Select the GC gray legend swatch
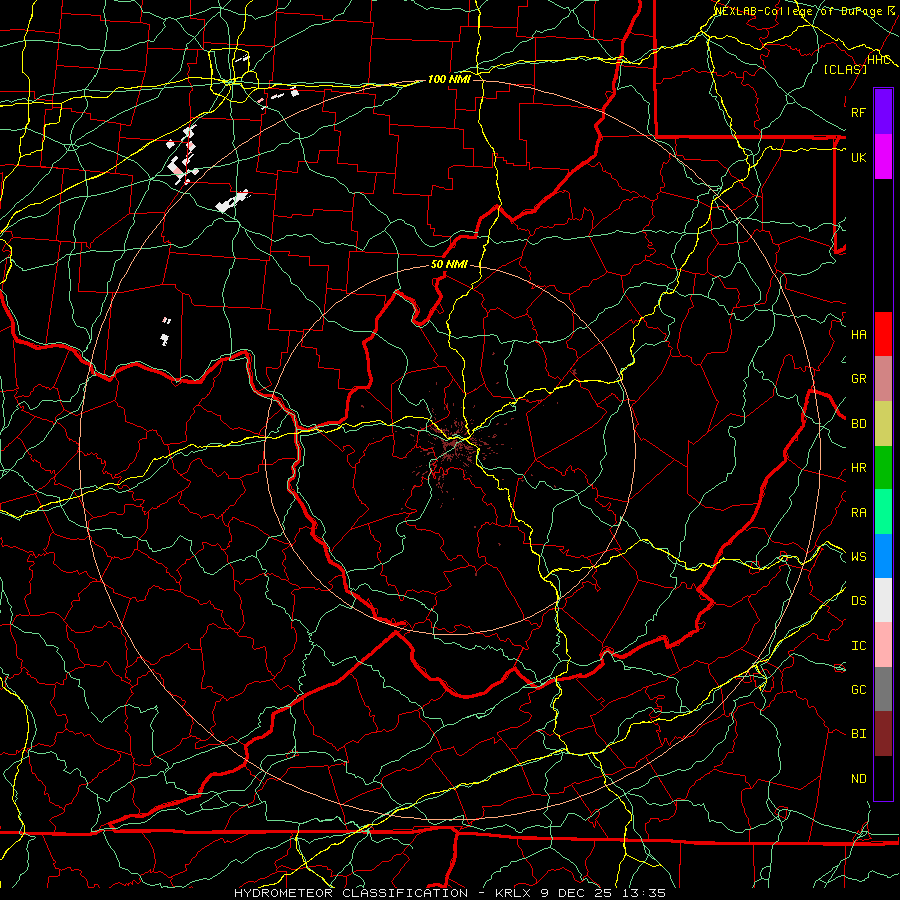The height and width of the screenshot is (900, 900). tap(883, 689)
